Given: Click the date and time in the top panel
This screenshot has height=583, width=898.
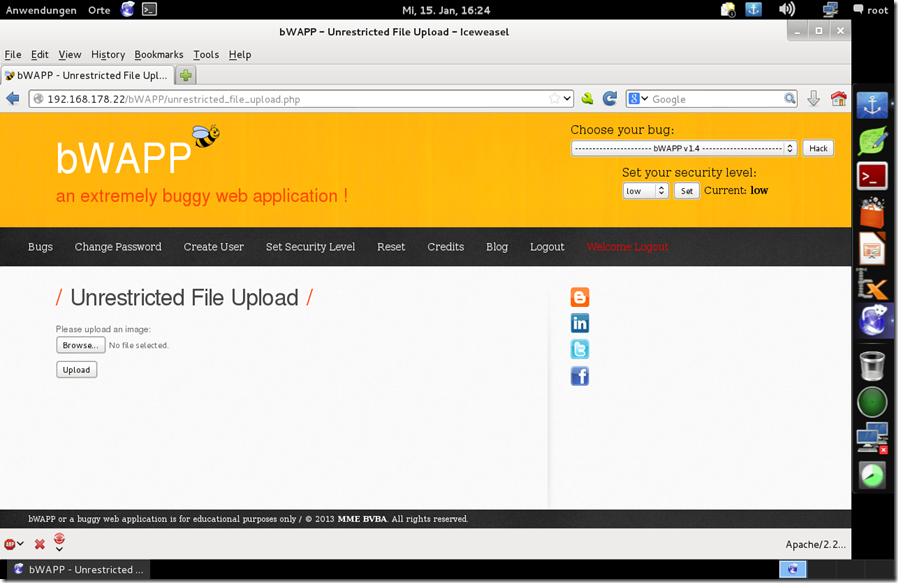Looking at the screenshot, I should [446, 10].
